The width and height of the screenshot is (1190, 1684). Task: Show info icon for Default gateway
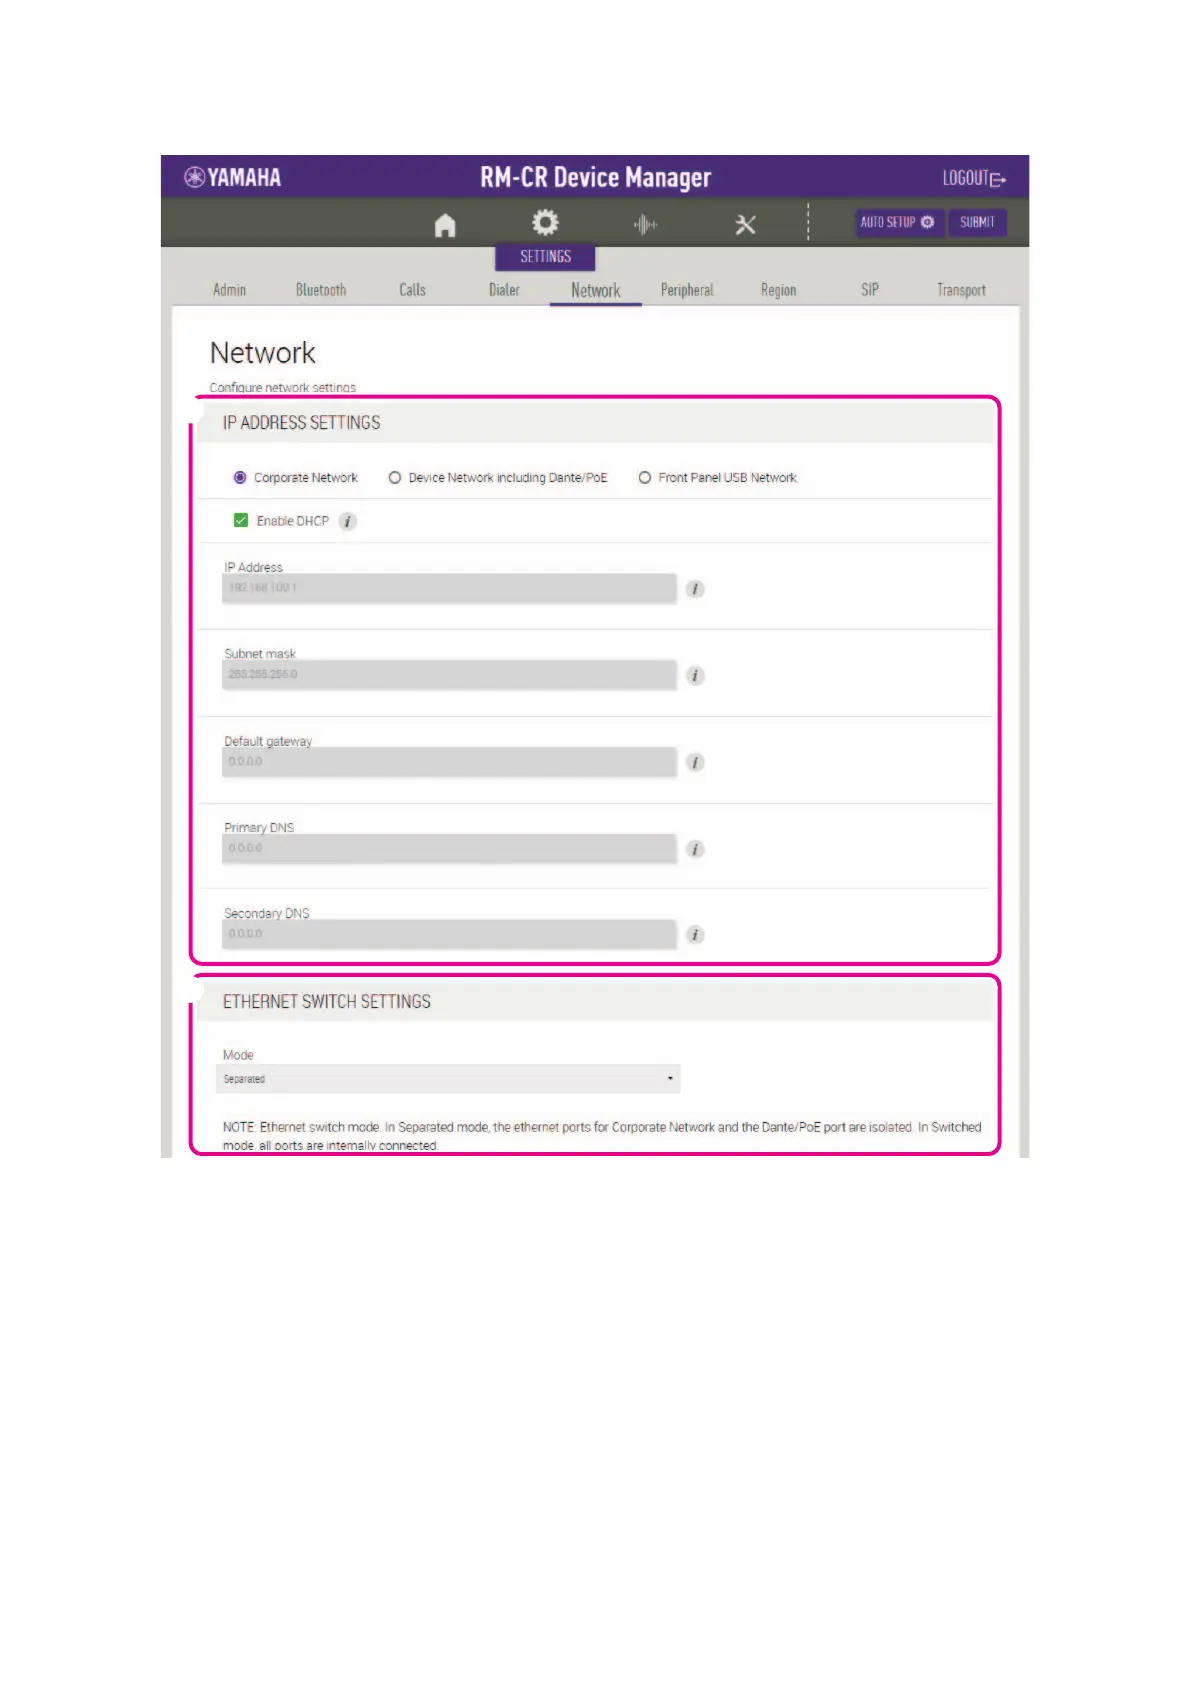pyautogui.click(x=695, y=762)
